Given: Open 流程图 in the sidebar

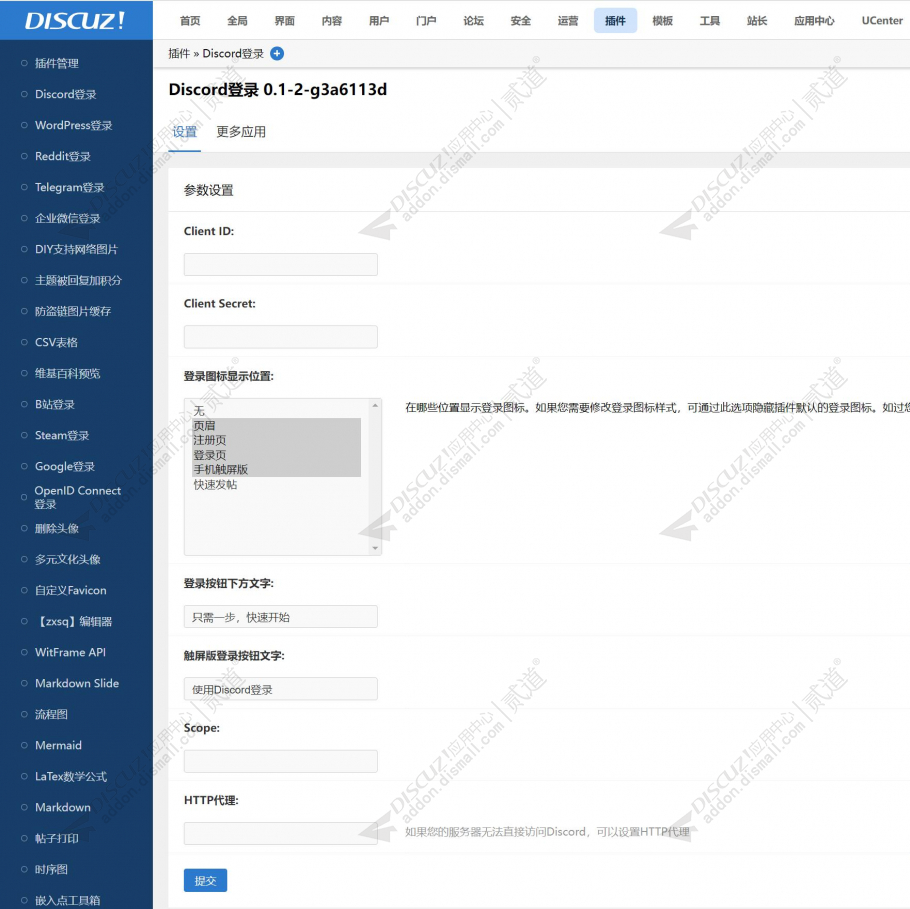Looking at the screenshot, I should click(51, 714).
